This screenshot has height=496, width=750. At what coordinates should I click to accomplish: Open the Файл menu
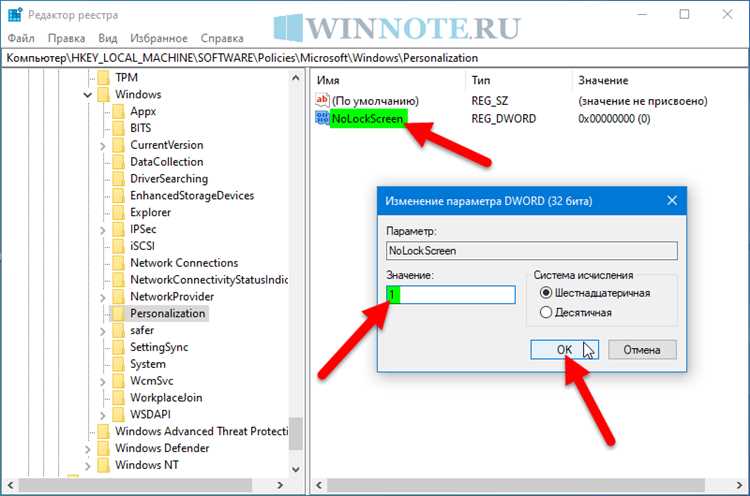pyautogui.click(x=21, y=38)
